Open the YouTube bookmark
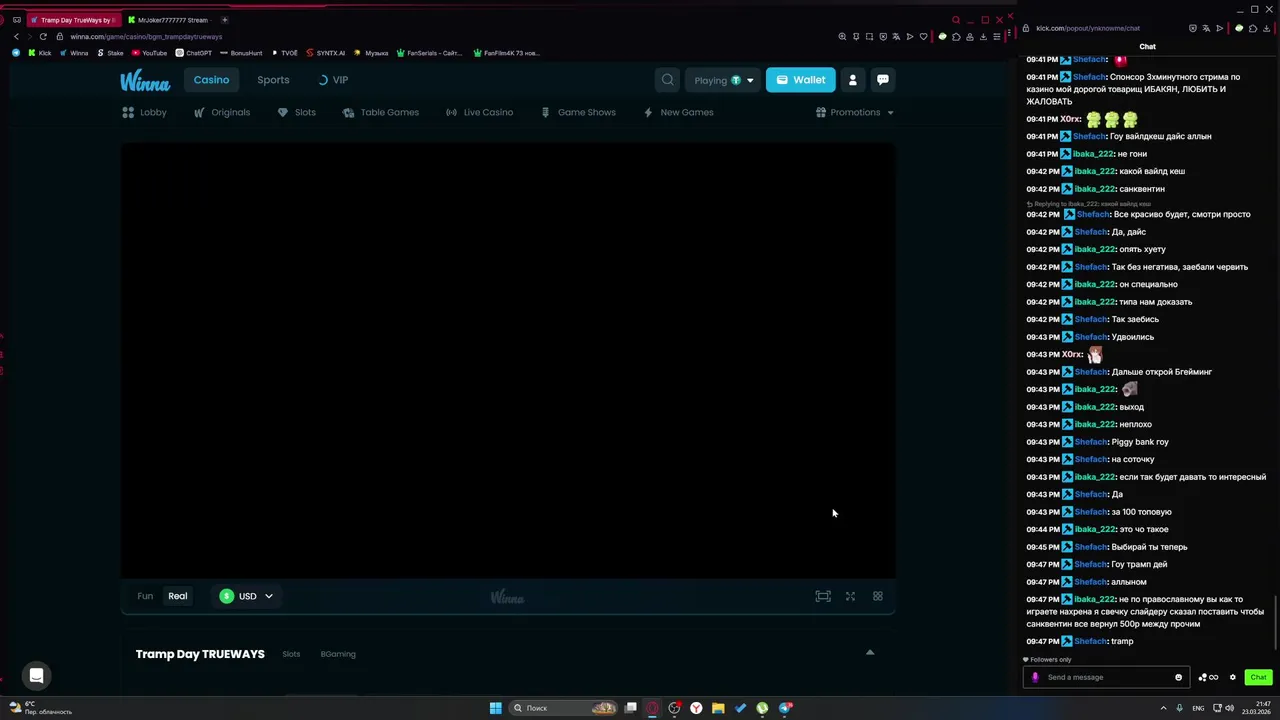 tap(149, 53)
